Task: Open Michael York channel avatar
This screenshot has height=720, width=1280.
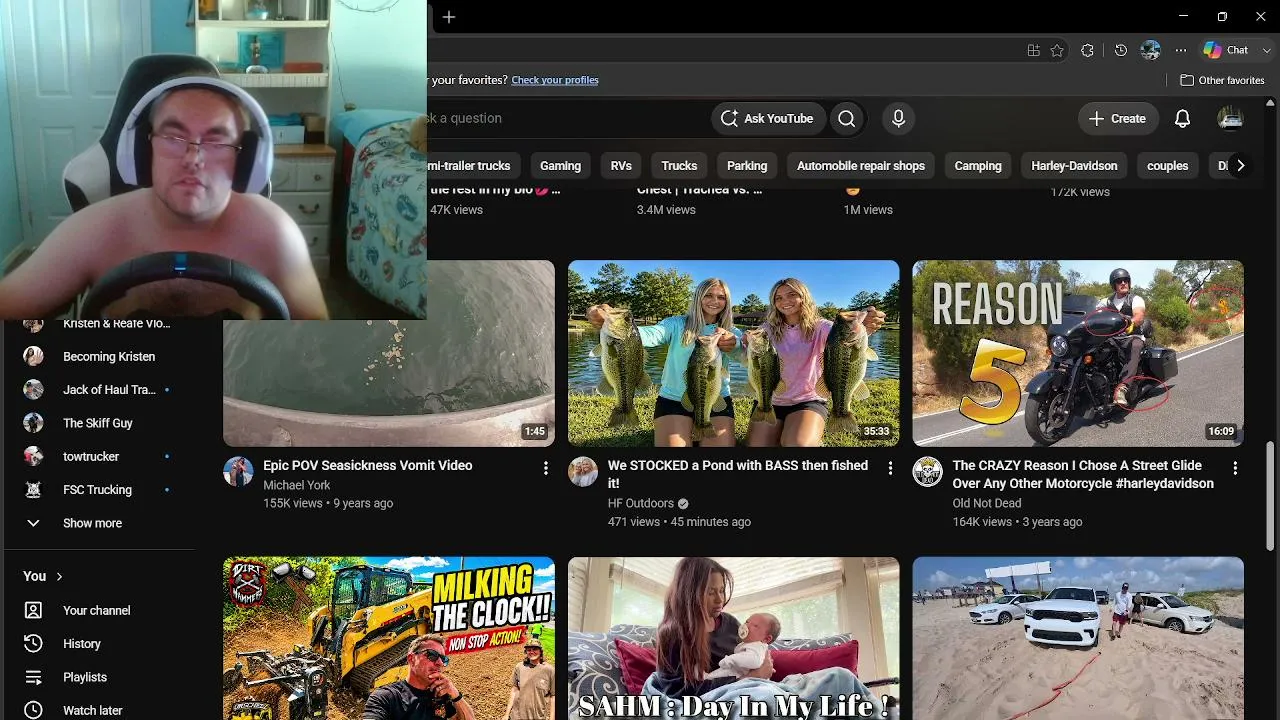Action: coord(238,472)
